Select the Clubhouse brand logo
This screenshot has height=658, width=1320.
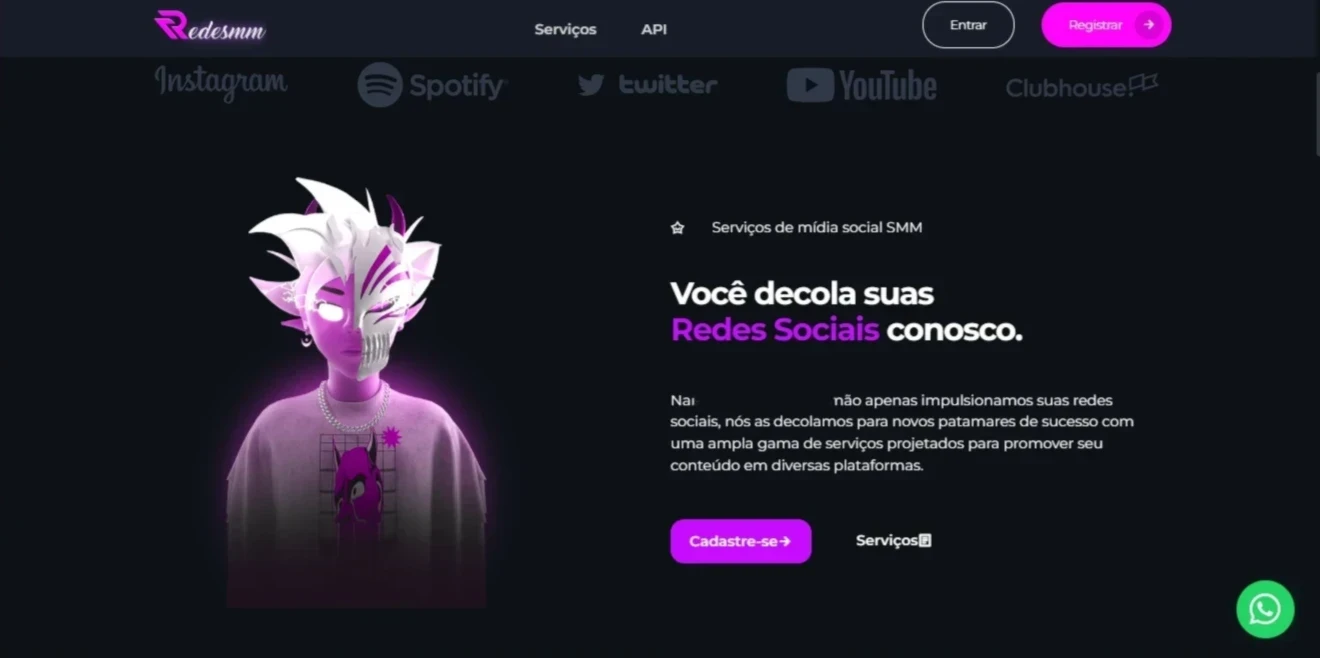tap(1082, 87)
